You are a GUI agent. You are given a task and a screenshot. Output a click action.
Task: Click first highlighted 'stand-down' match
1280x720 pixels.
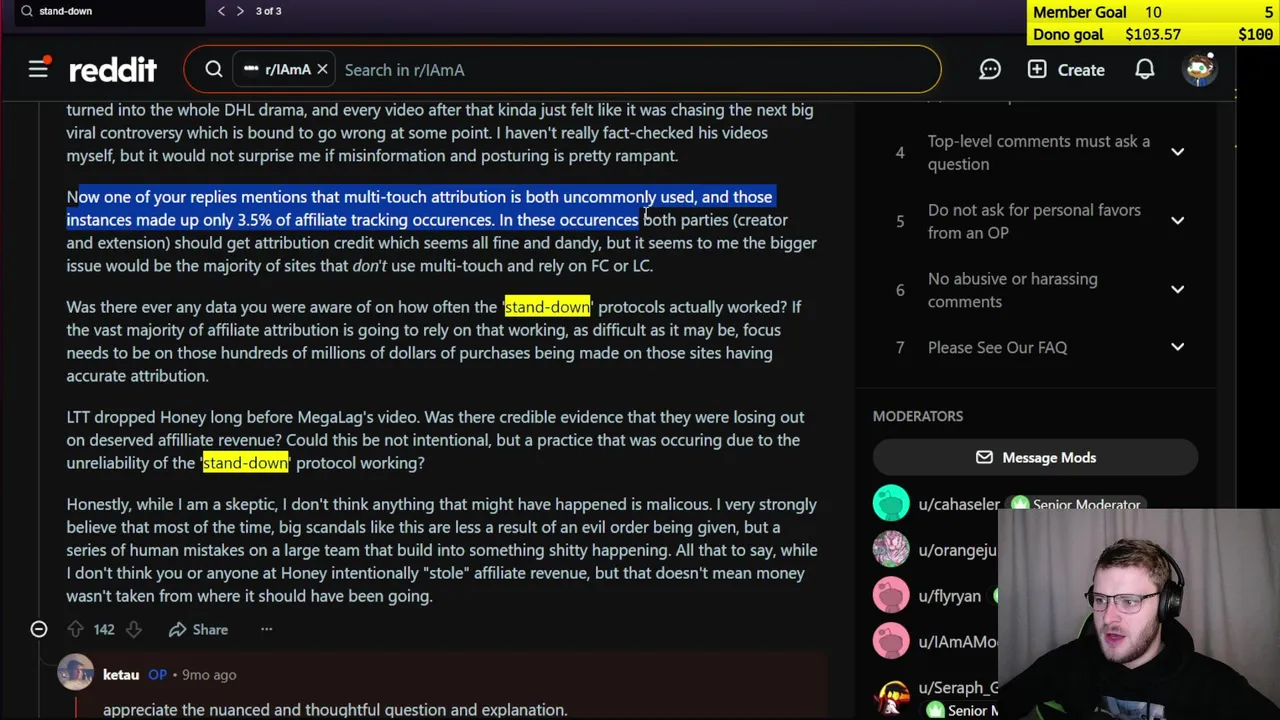coord(547,307)
